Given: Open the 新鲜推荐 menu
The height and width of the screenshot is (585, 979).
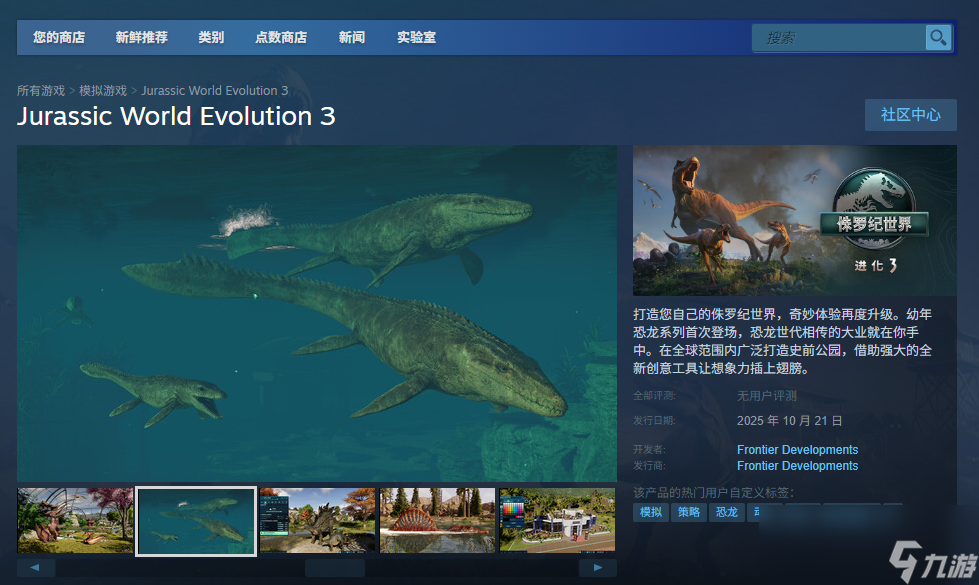Looking at the screenshot, I should coord(142,37).
